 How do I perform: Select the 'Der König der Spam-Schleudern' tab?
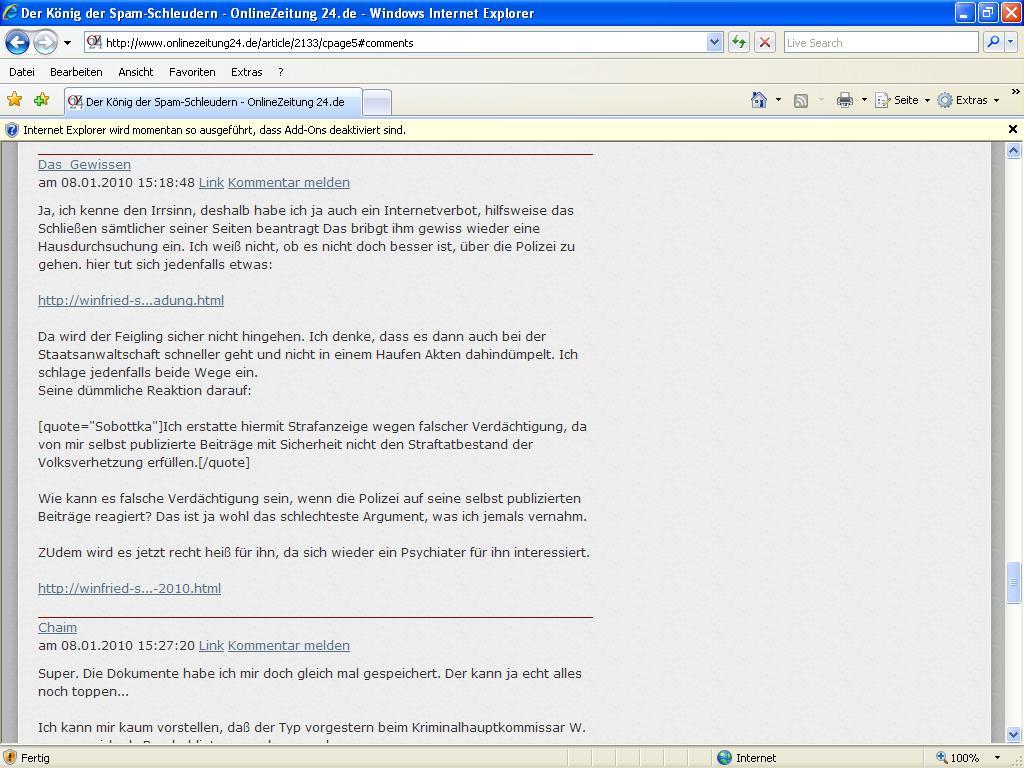click(x=213, y=102)
